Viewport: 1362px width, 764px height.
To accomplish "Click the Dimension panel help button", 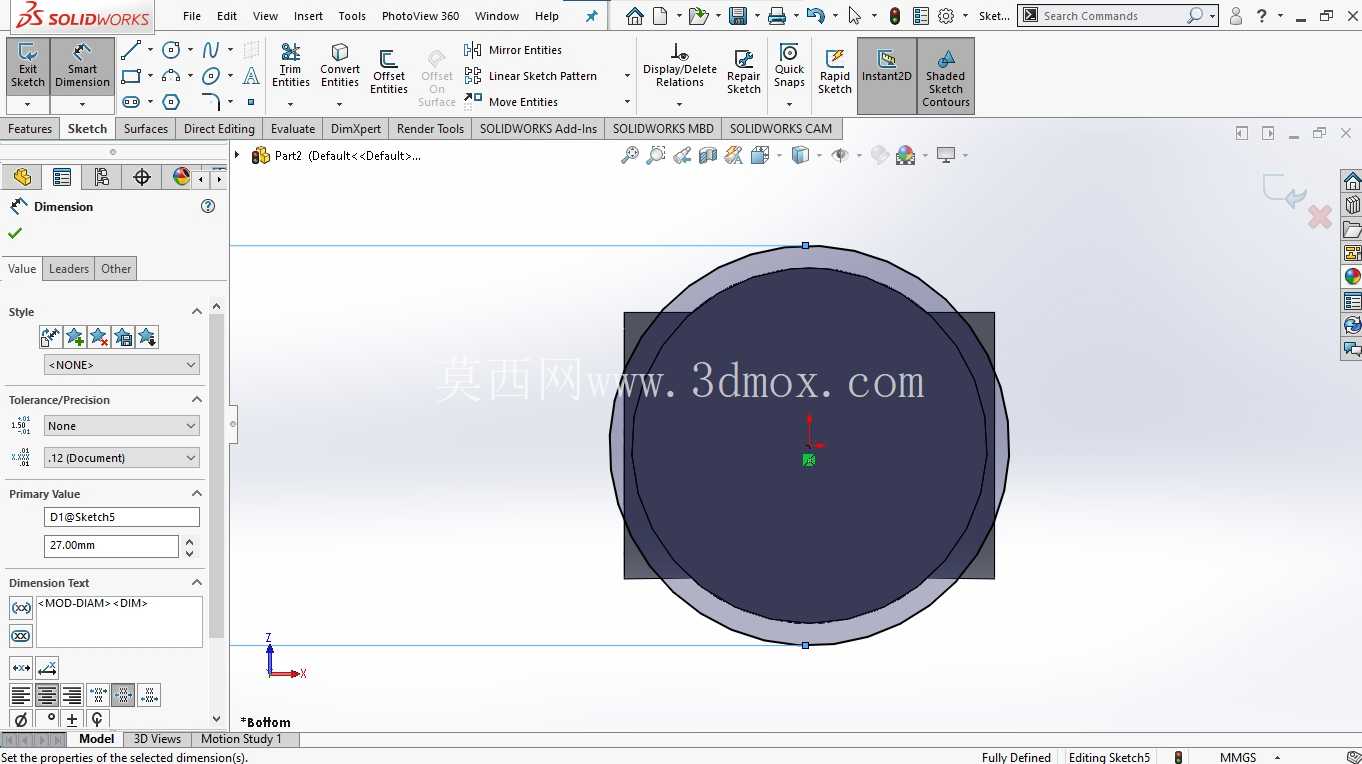I will coord(208,206).
